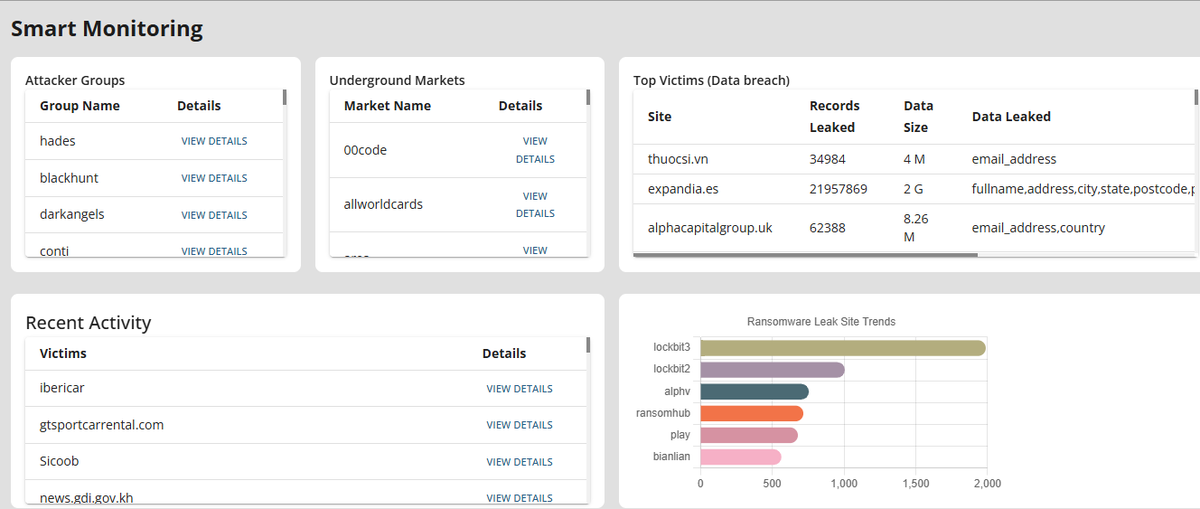The image size is (1200, 509).
Task: Click Top Victims vertical scrollbar
Action: [x=1196, y=97]
